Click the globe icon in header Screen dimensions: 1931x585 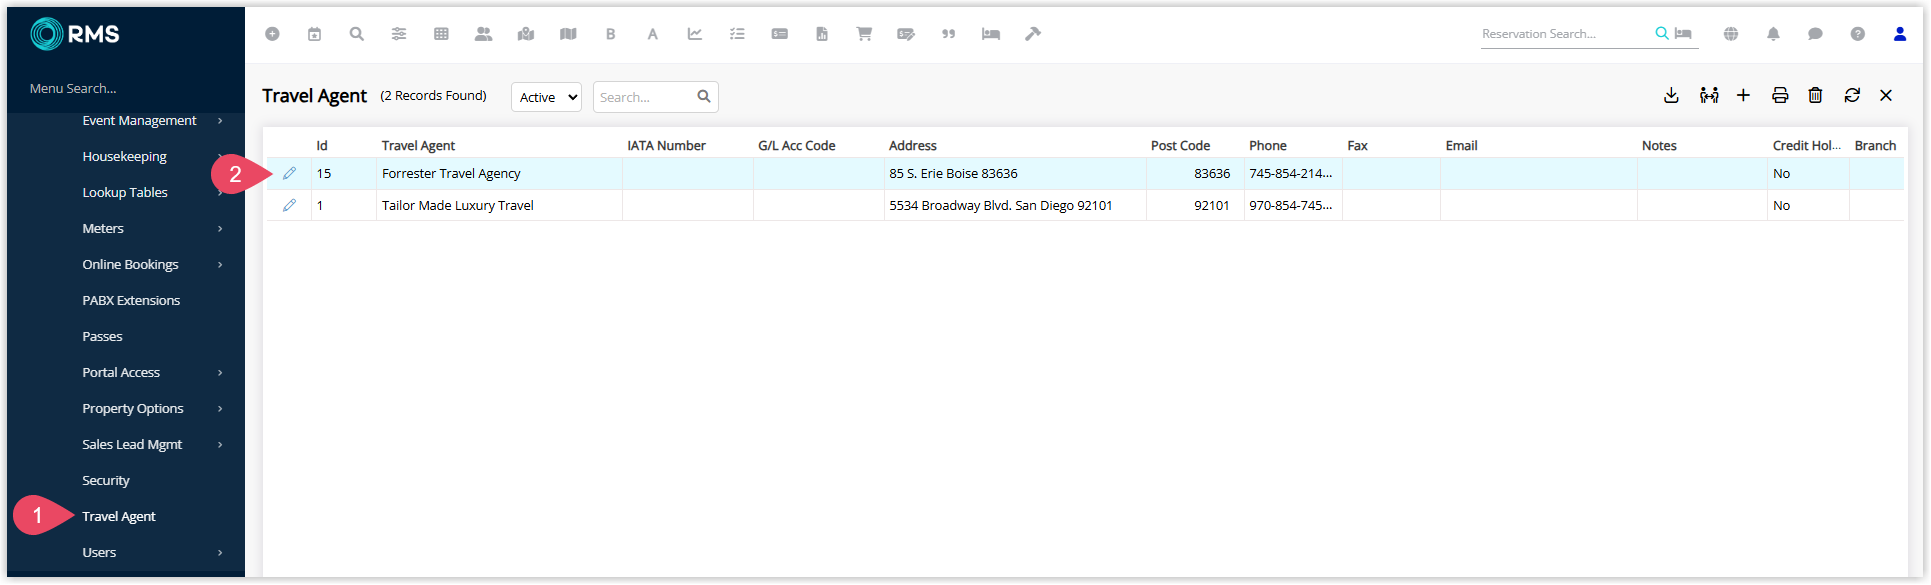(1731, 34)
